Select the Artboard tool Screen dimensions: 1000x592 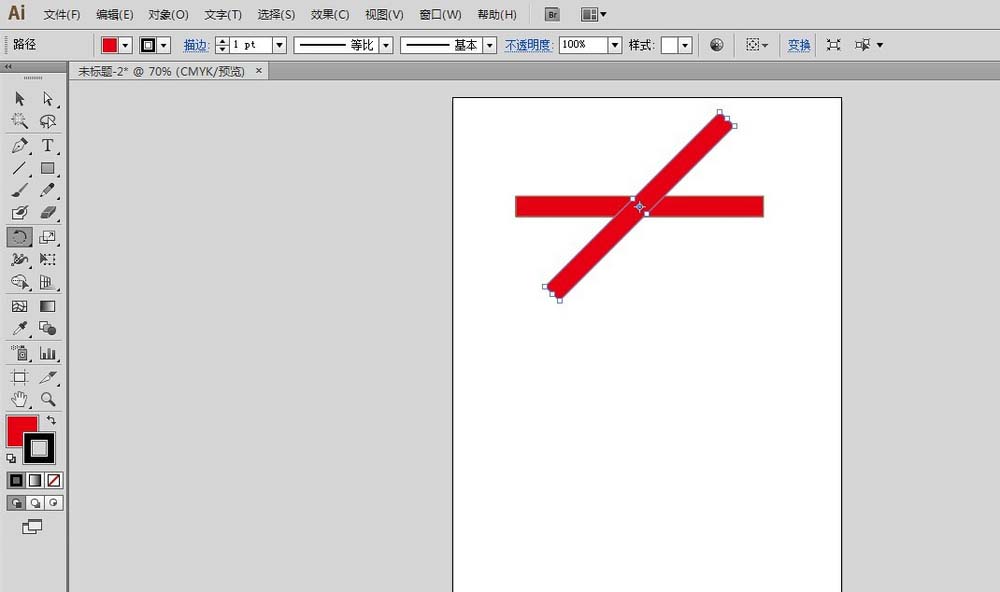tap(20, 377)
